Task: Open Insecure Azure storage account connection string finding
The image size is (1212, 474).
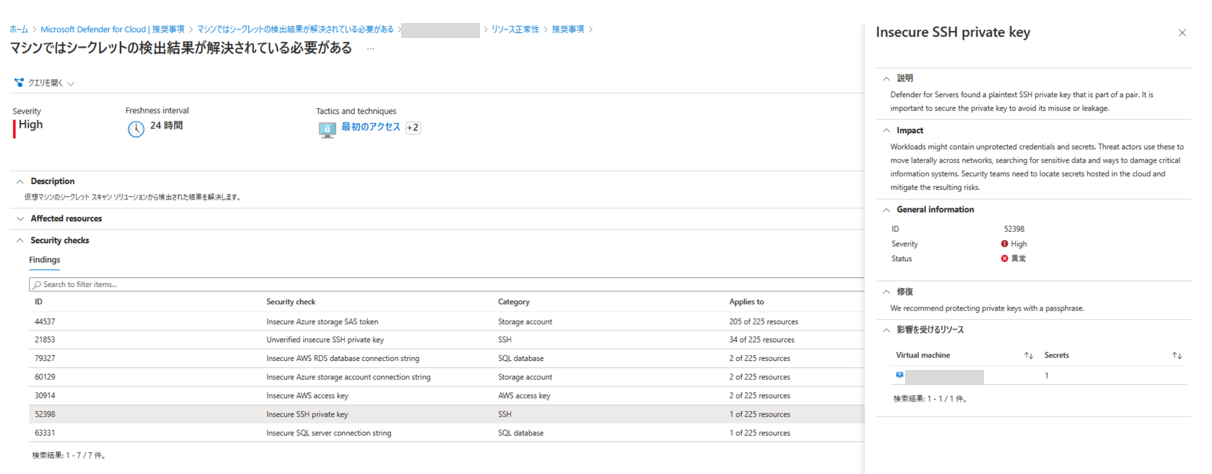Action: pyautogui.click(x=348, y=377)
